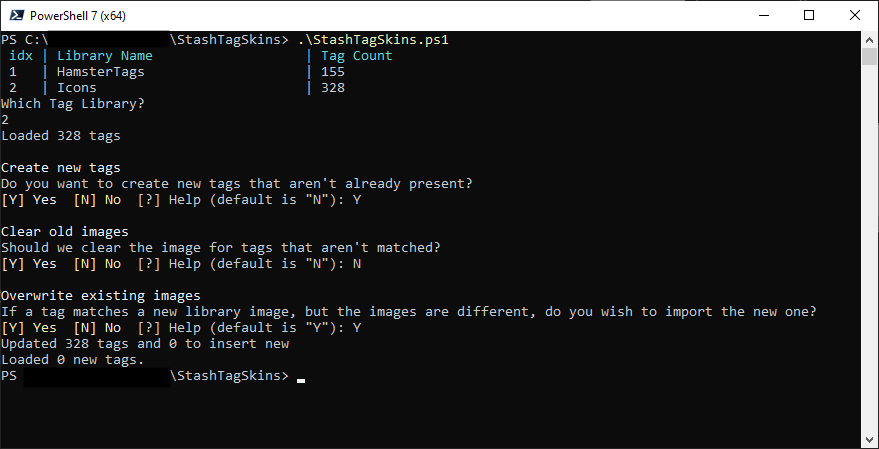Select the Icons library row
Screen dimensions: 879x449
tap(173, 87)
